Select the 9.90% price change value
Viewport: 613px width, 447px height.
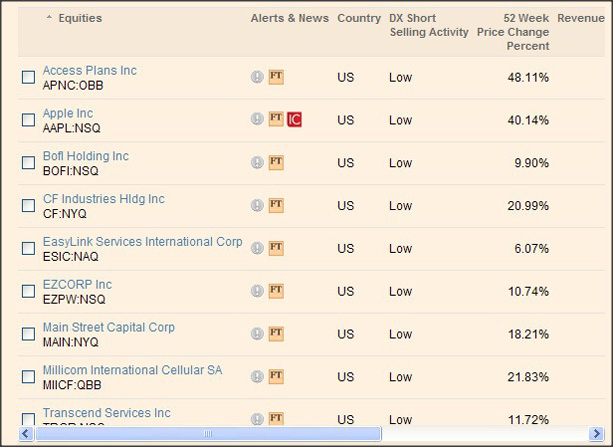click(x=532, y=163)
